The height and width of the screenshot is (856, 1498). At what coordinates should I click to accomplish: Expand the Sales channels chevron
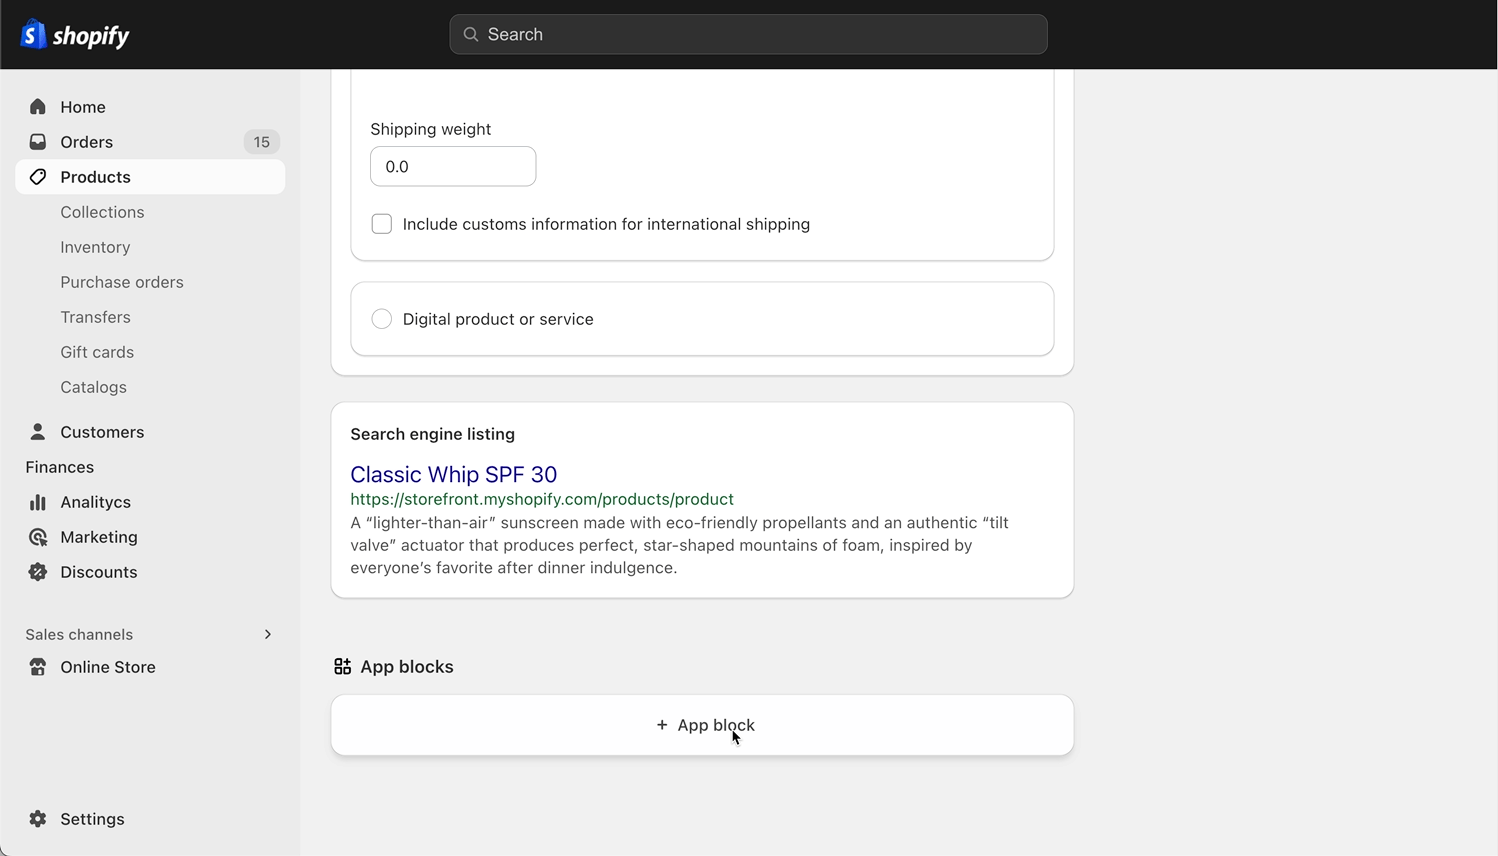click(x=268, y=634)
